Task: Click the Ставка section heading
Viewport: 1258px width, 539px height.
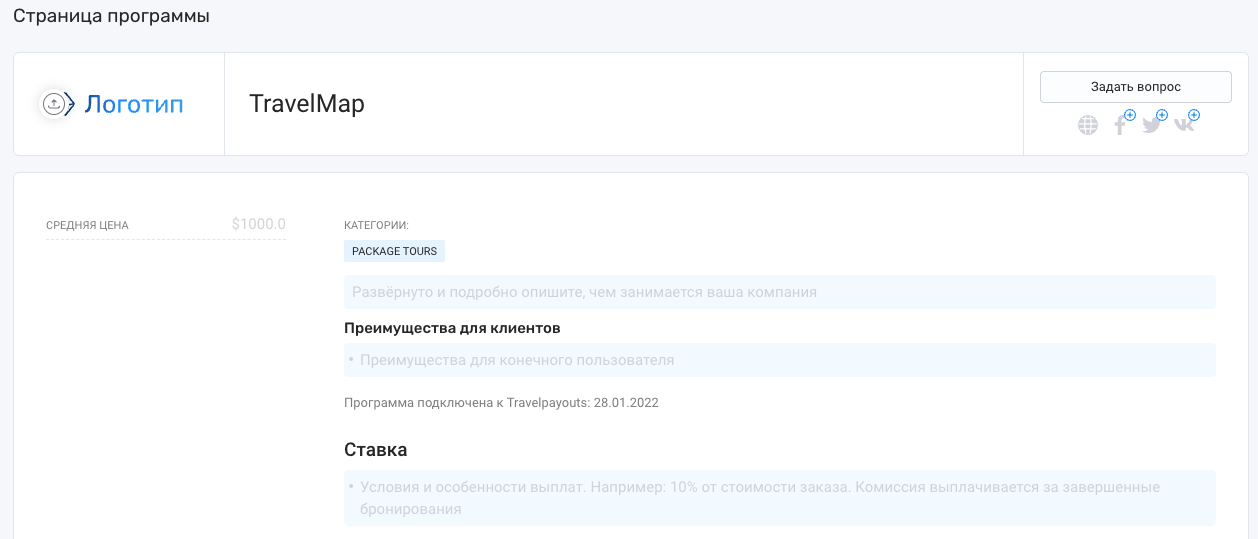Action: 376,450
